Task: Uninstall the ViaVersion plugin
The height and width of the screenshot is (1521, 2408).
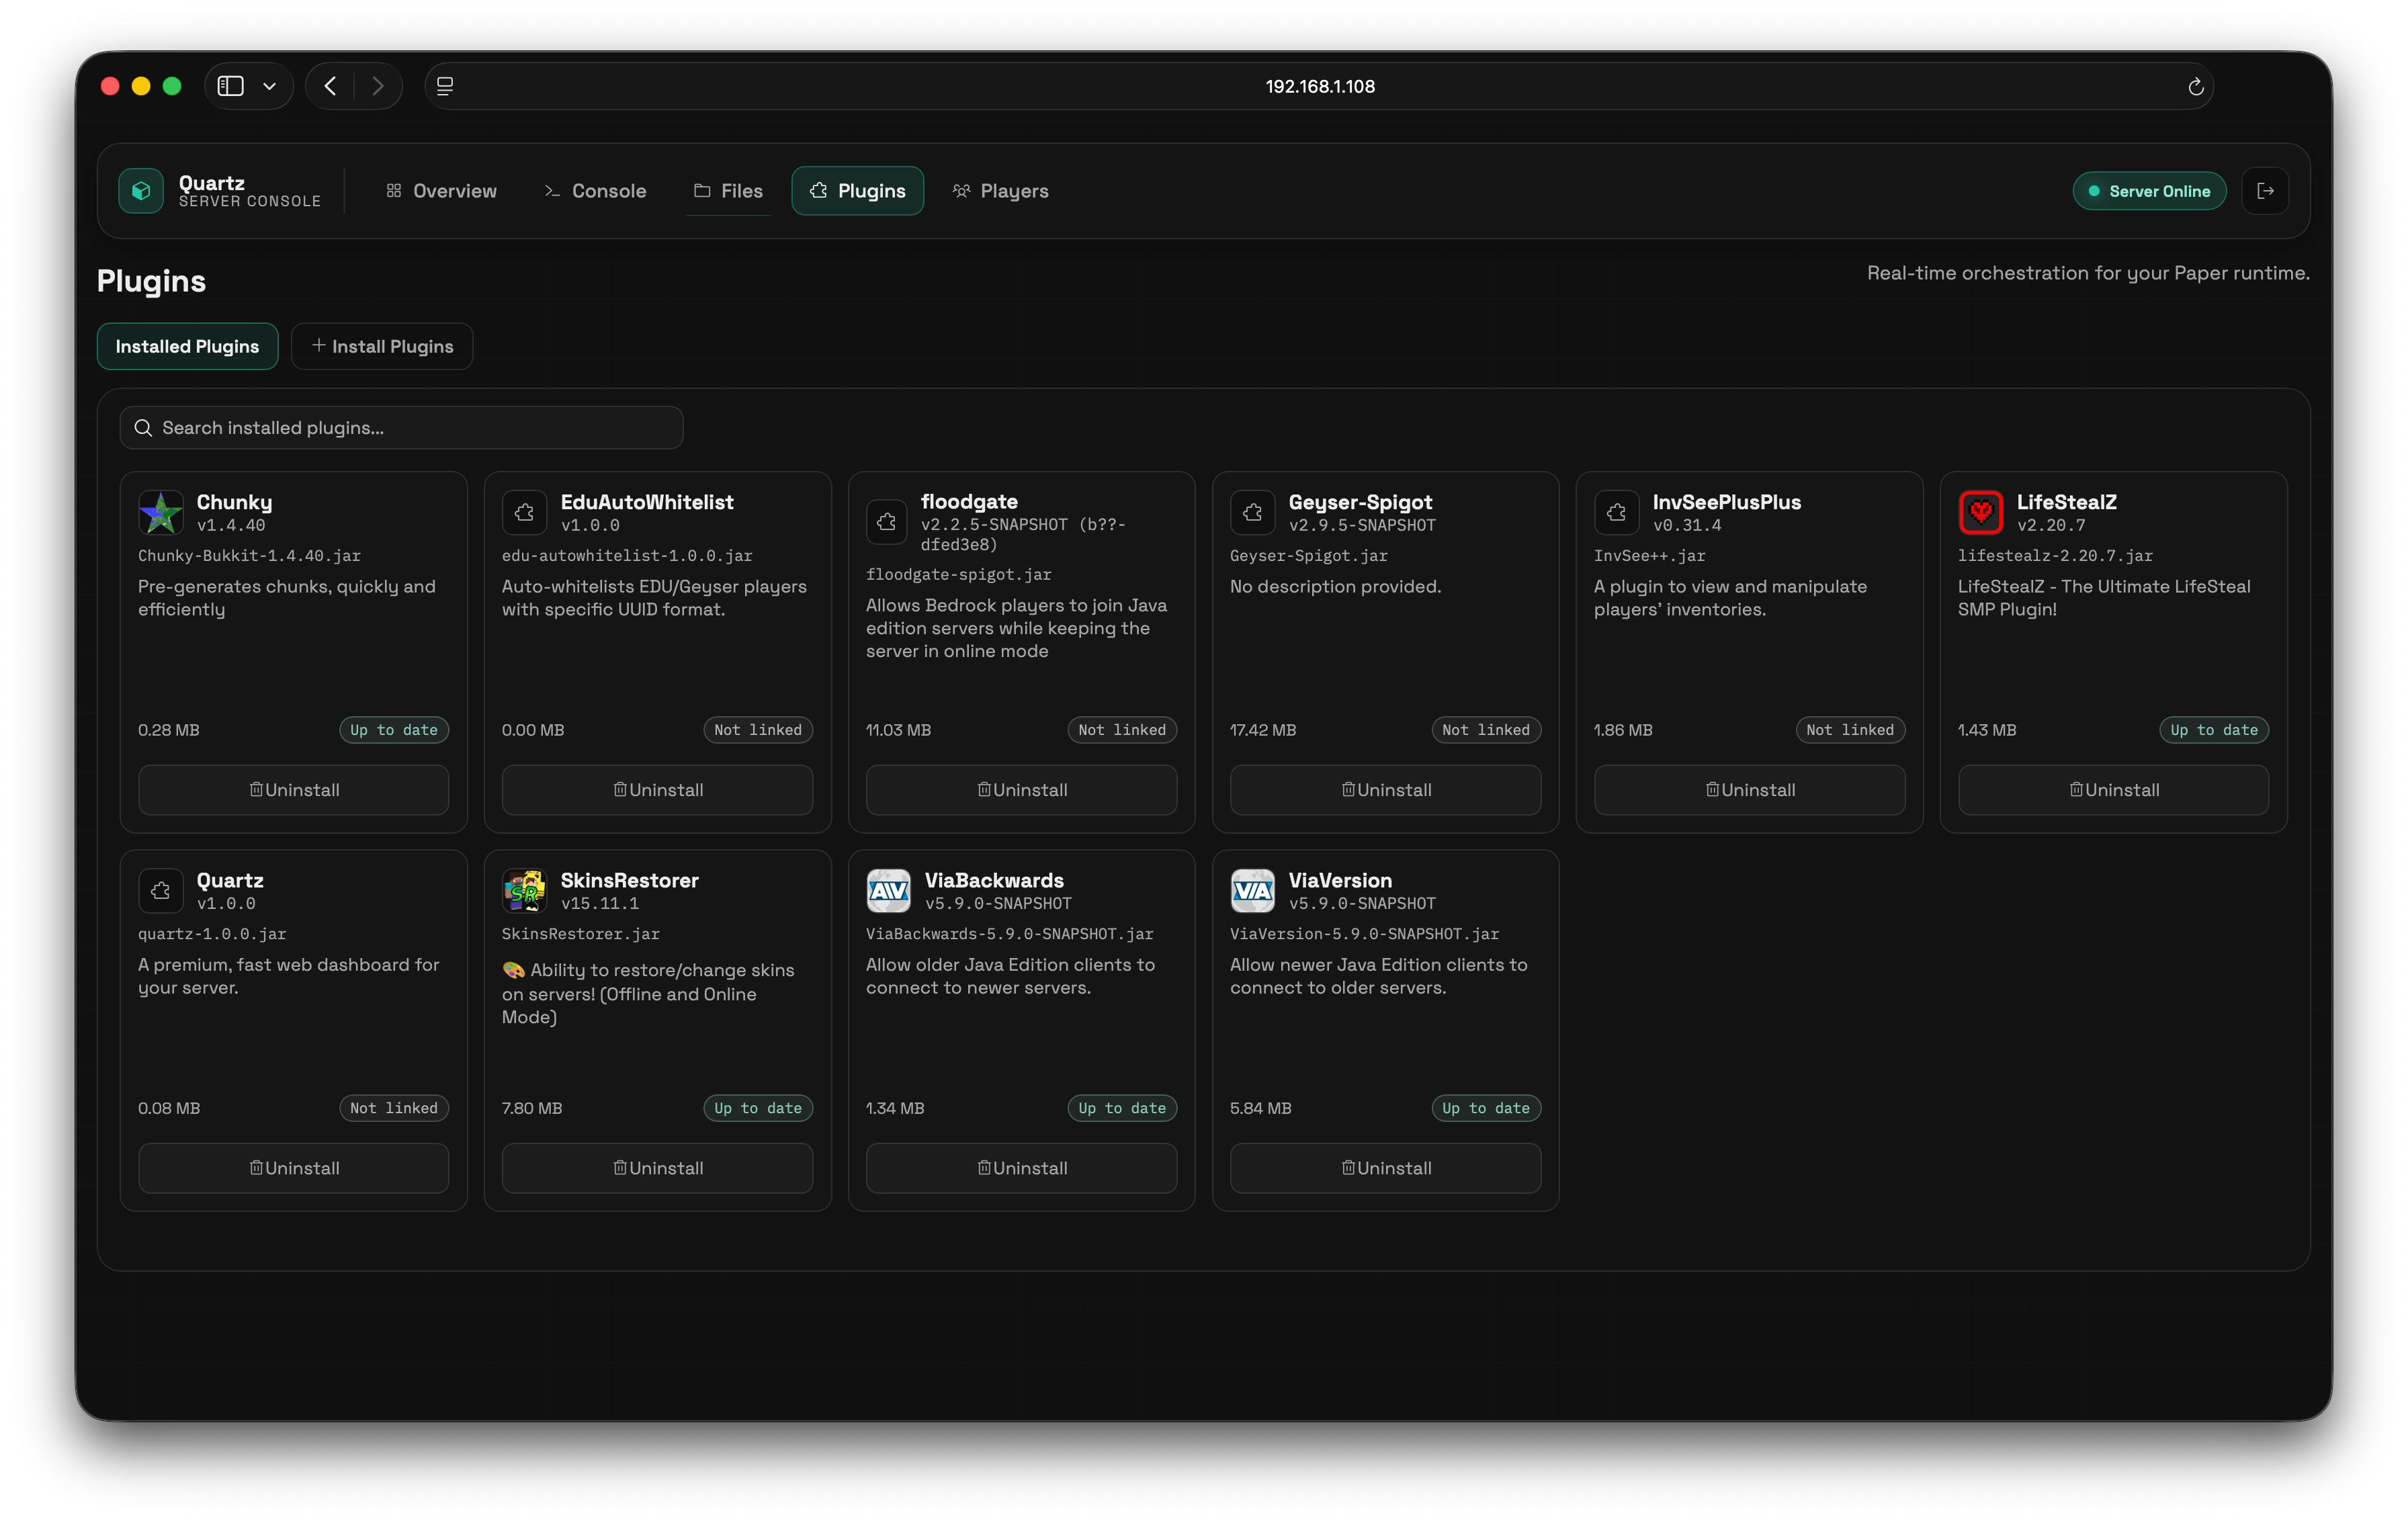Action: point(1385,1168)
